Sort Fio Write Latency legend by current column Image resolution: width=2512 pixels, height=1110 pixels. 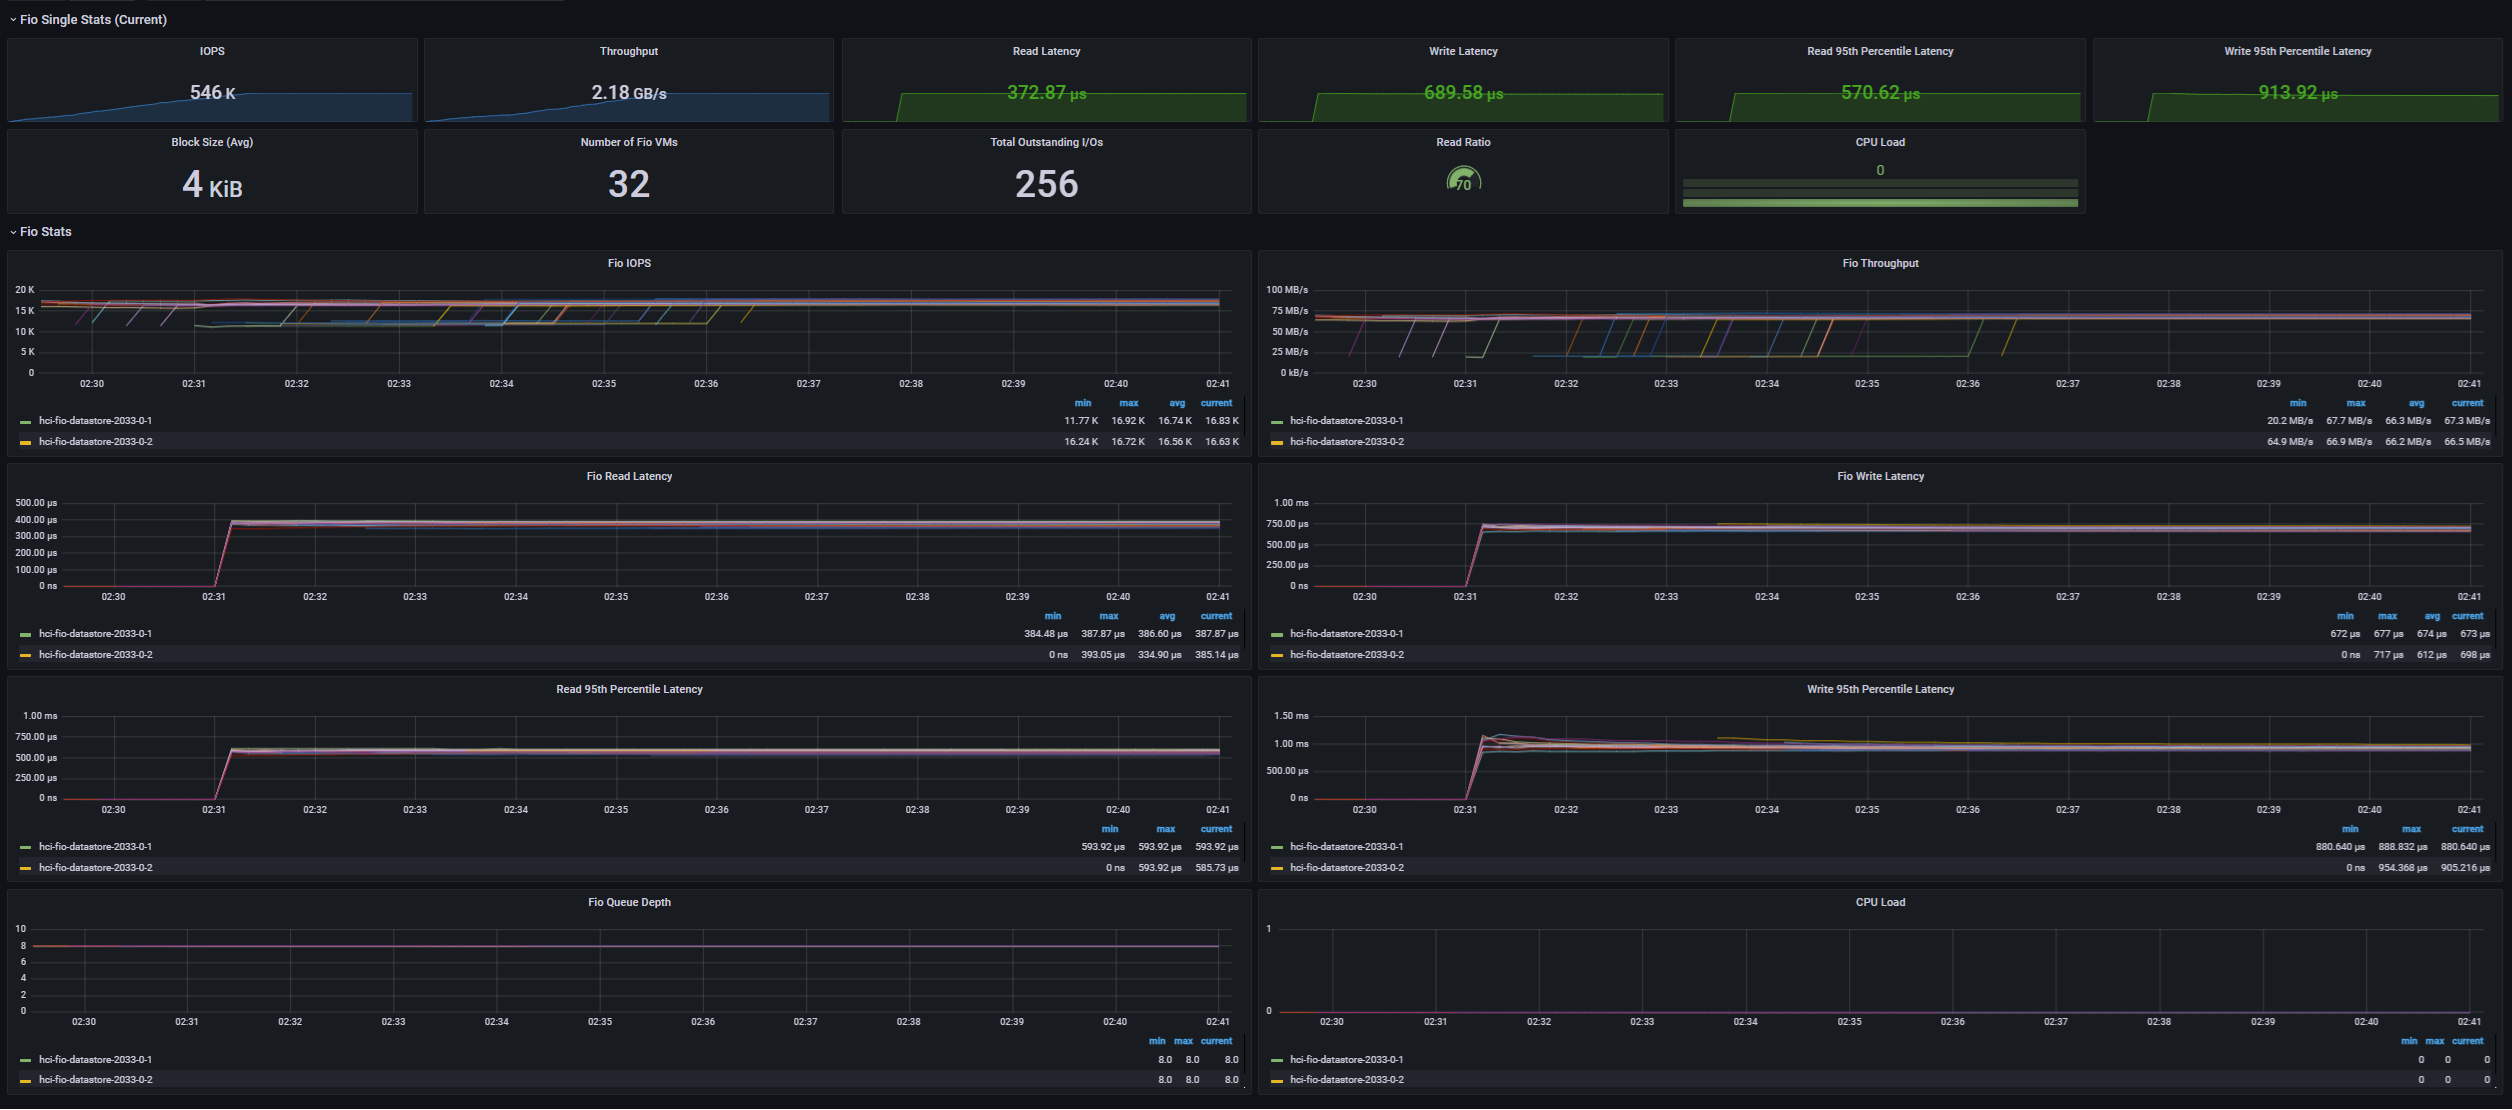(x=2467, y=616)
